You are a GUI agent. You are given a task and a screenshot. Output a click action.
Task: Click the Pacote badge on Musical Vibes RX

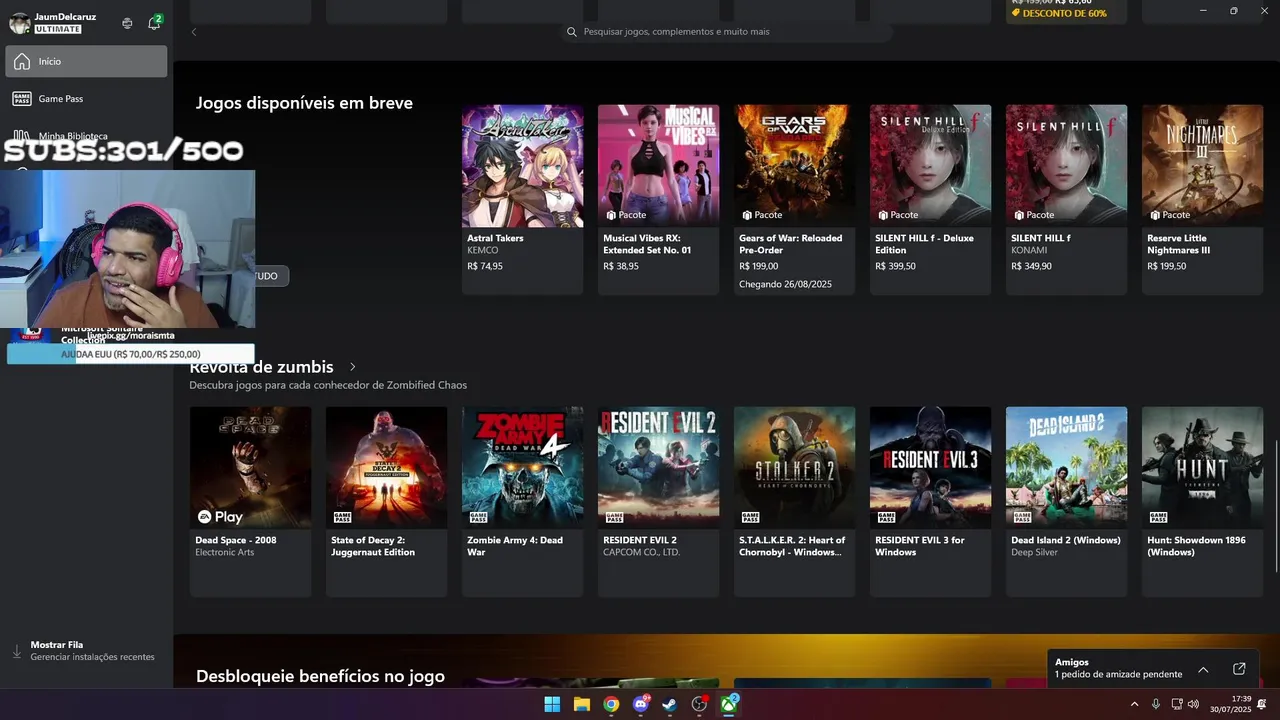(626, 215)
